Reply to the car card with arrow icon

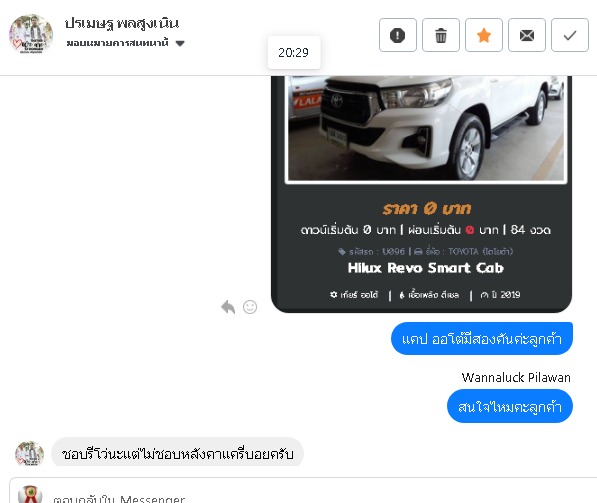point(228,307)
